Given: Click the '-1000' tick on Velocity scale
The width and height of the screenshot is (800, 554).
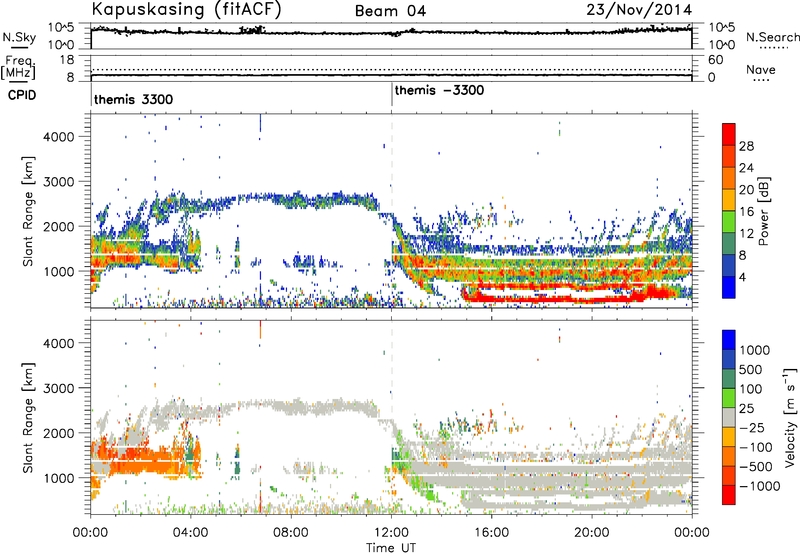Looking at the screenshot, I should pyautogui.click(x=759, y=486).
